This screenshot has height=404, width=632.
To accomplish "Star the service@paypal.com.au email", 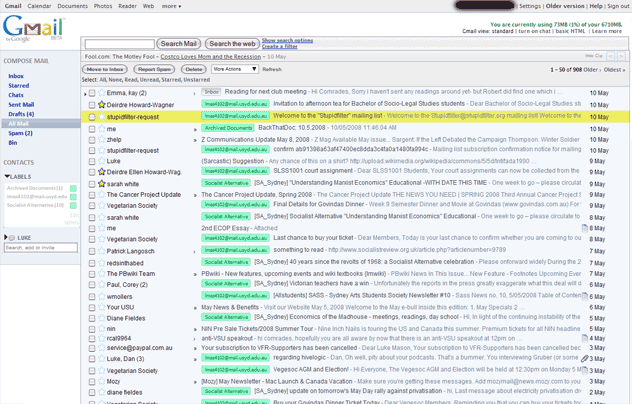I will (102, 348).
